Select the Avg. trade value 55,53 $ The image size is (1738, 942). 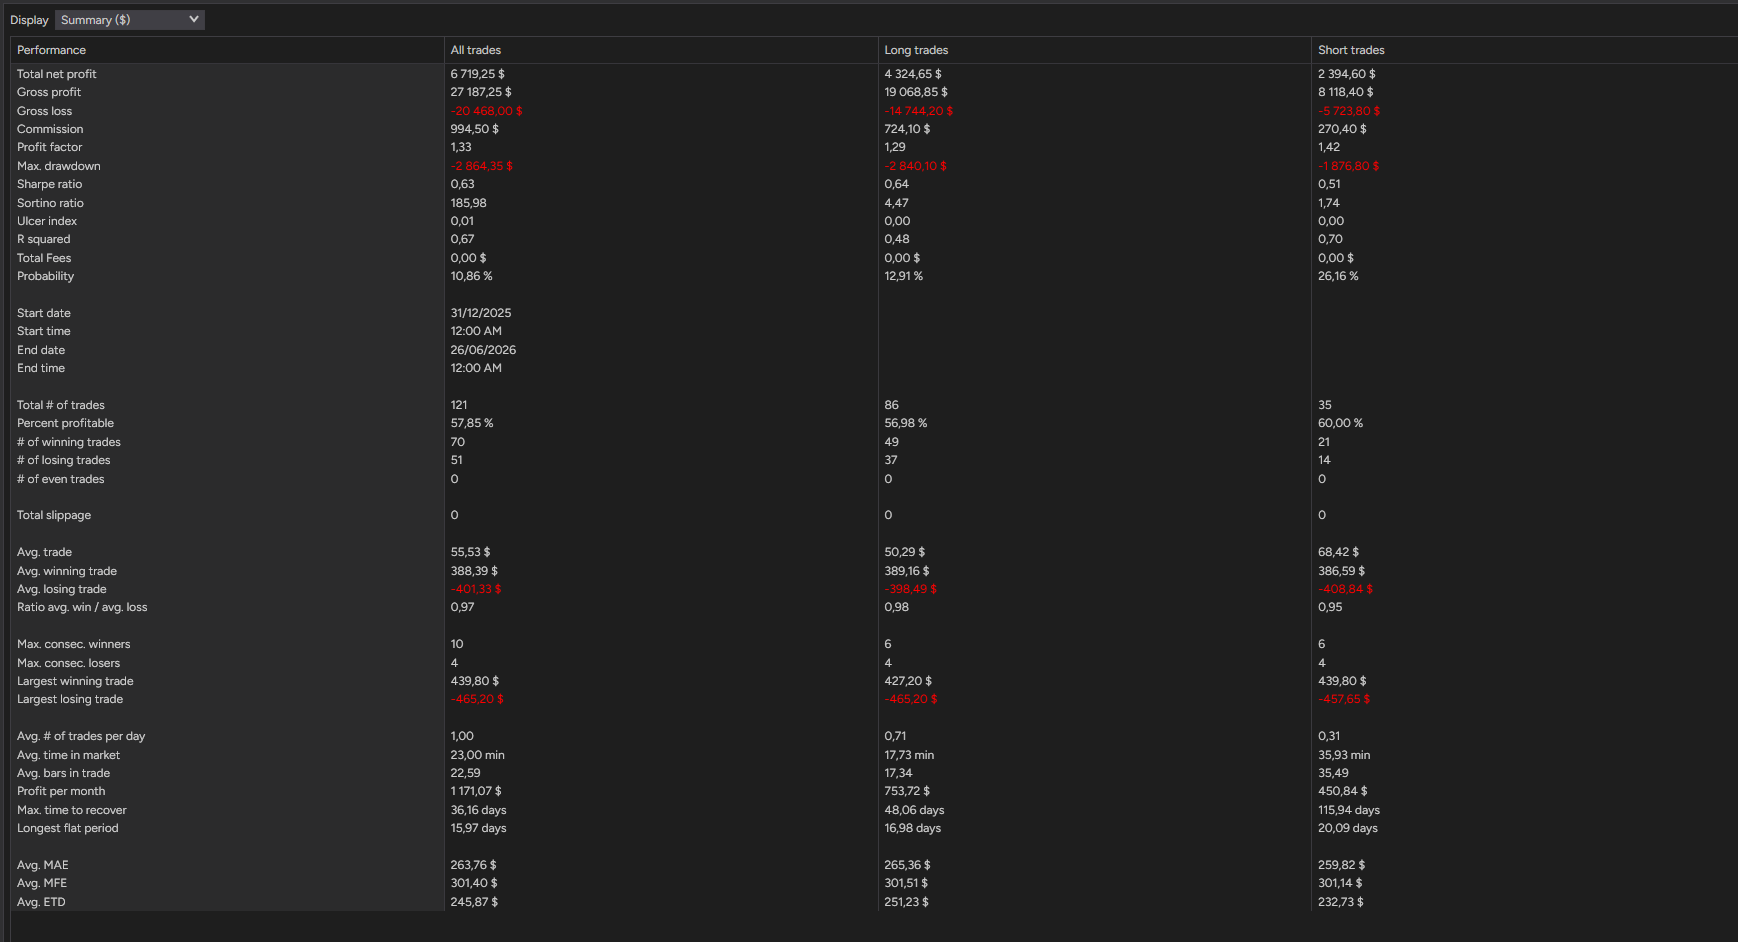click(x=471, y=552)
